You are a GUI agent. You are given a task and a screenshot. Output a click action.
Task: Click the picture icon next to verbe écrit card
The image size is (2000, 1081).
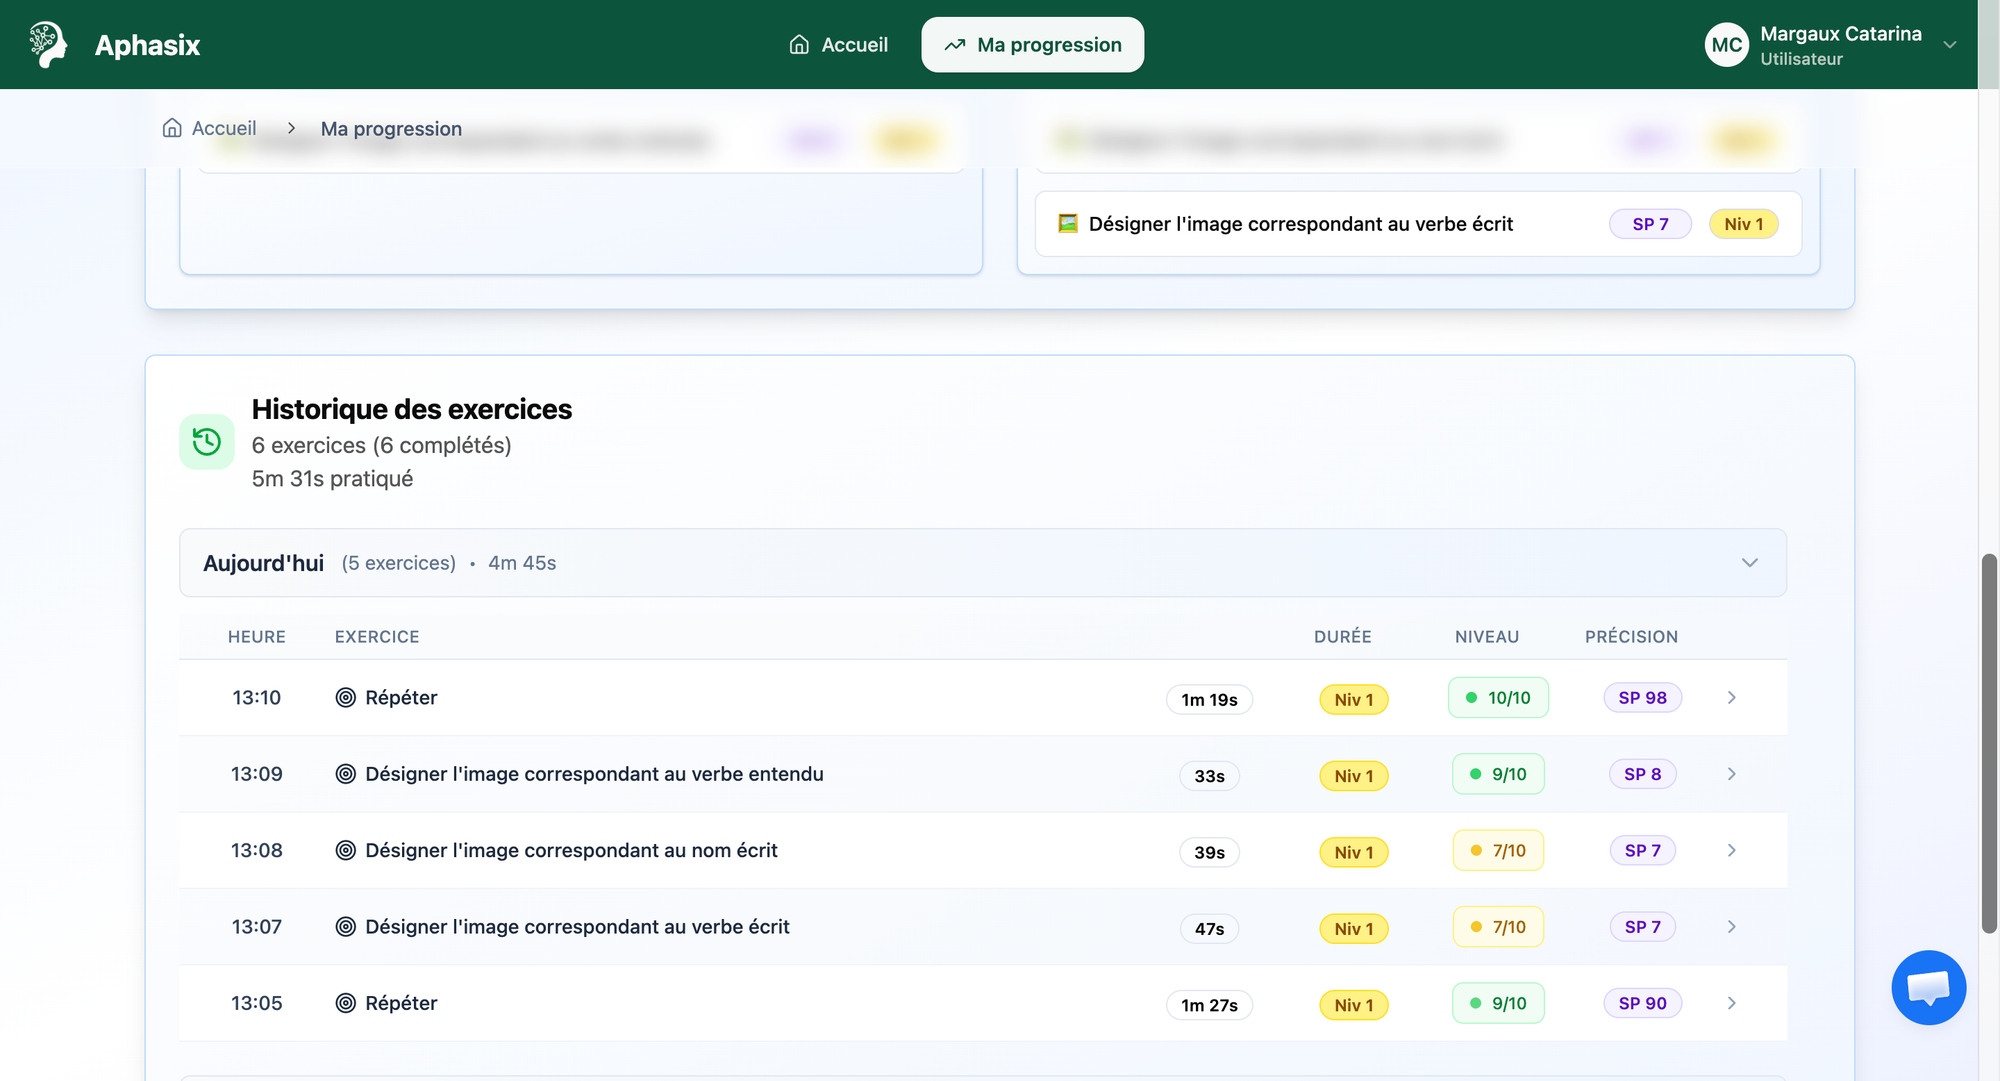[1068, 224]
